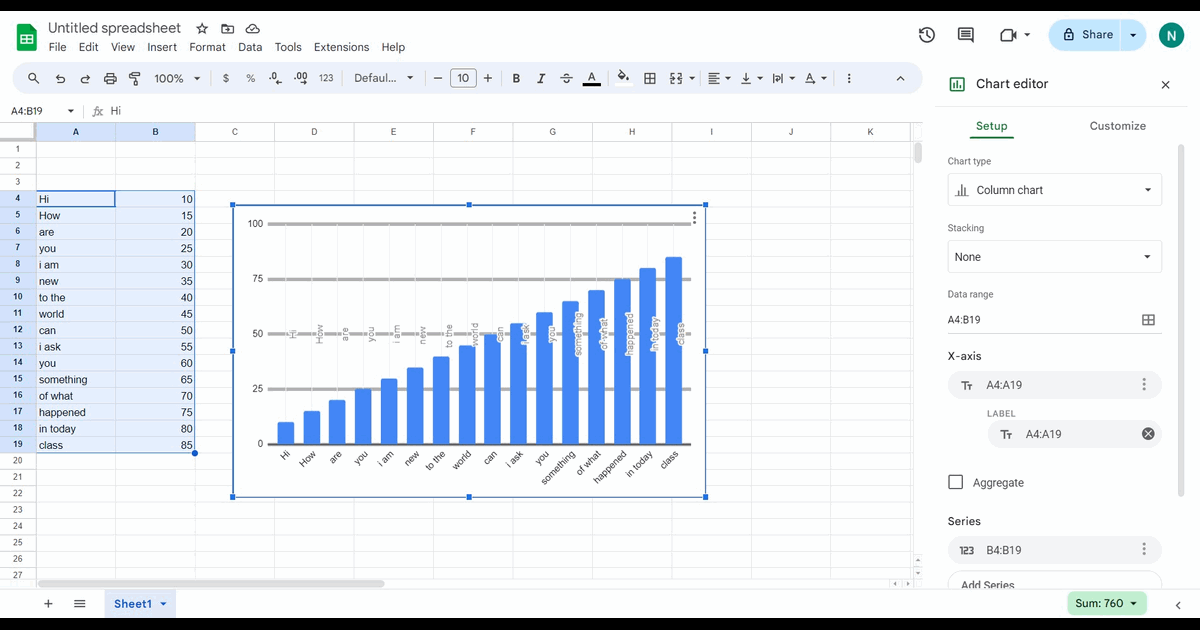Toggle strikethrough formatting
This screenshot has height=630, width=1200.
[x=567, y=78]
